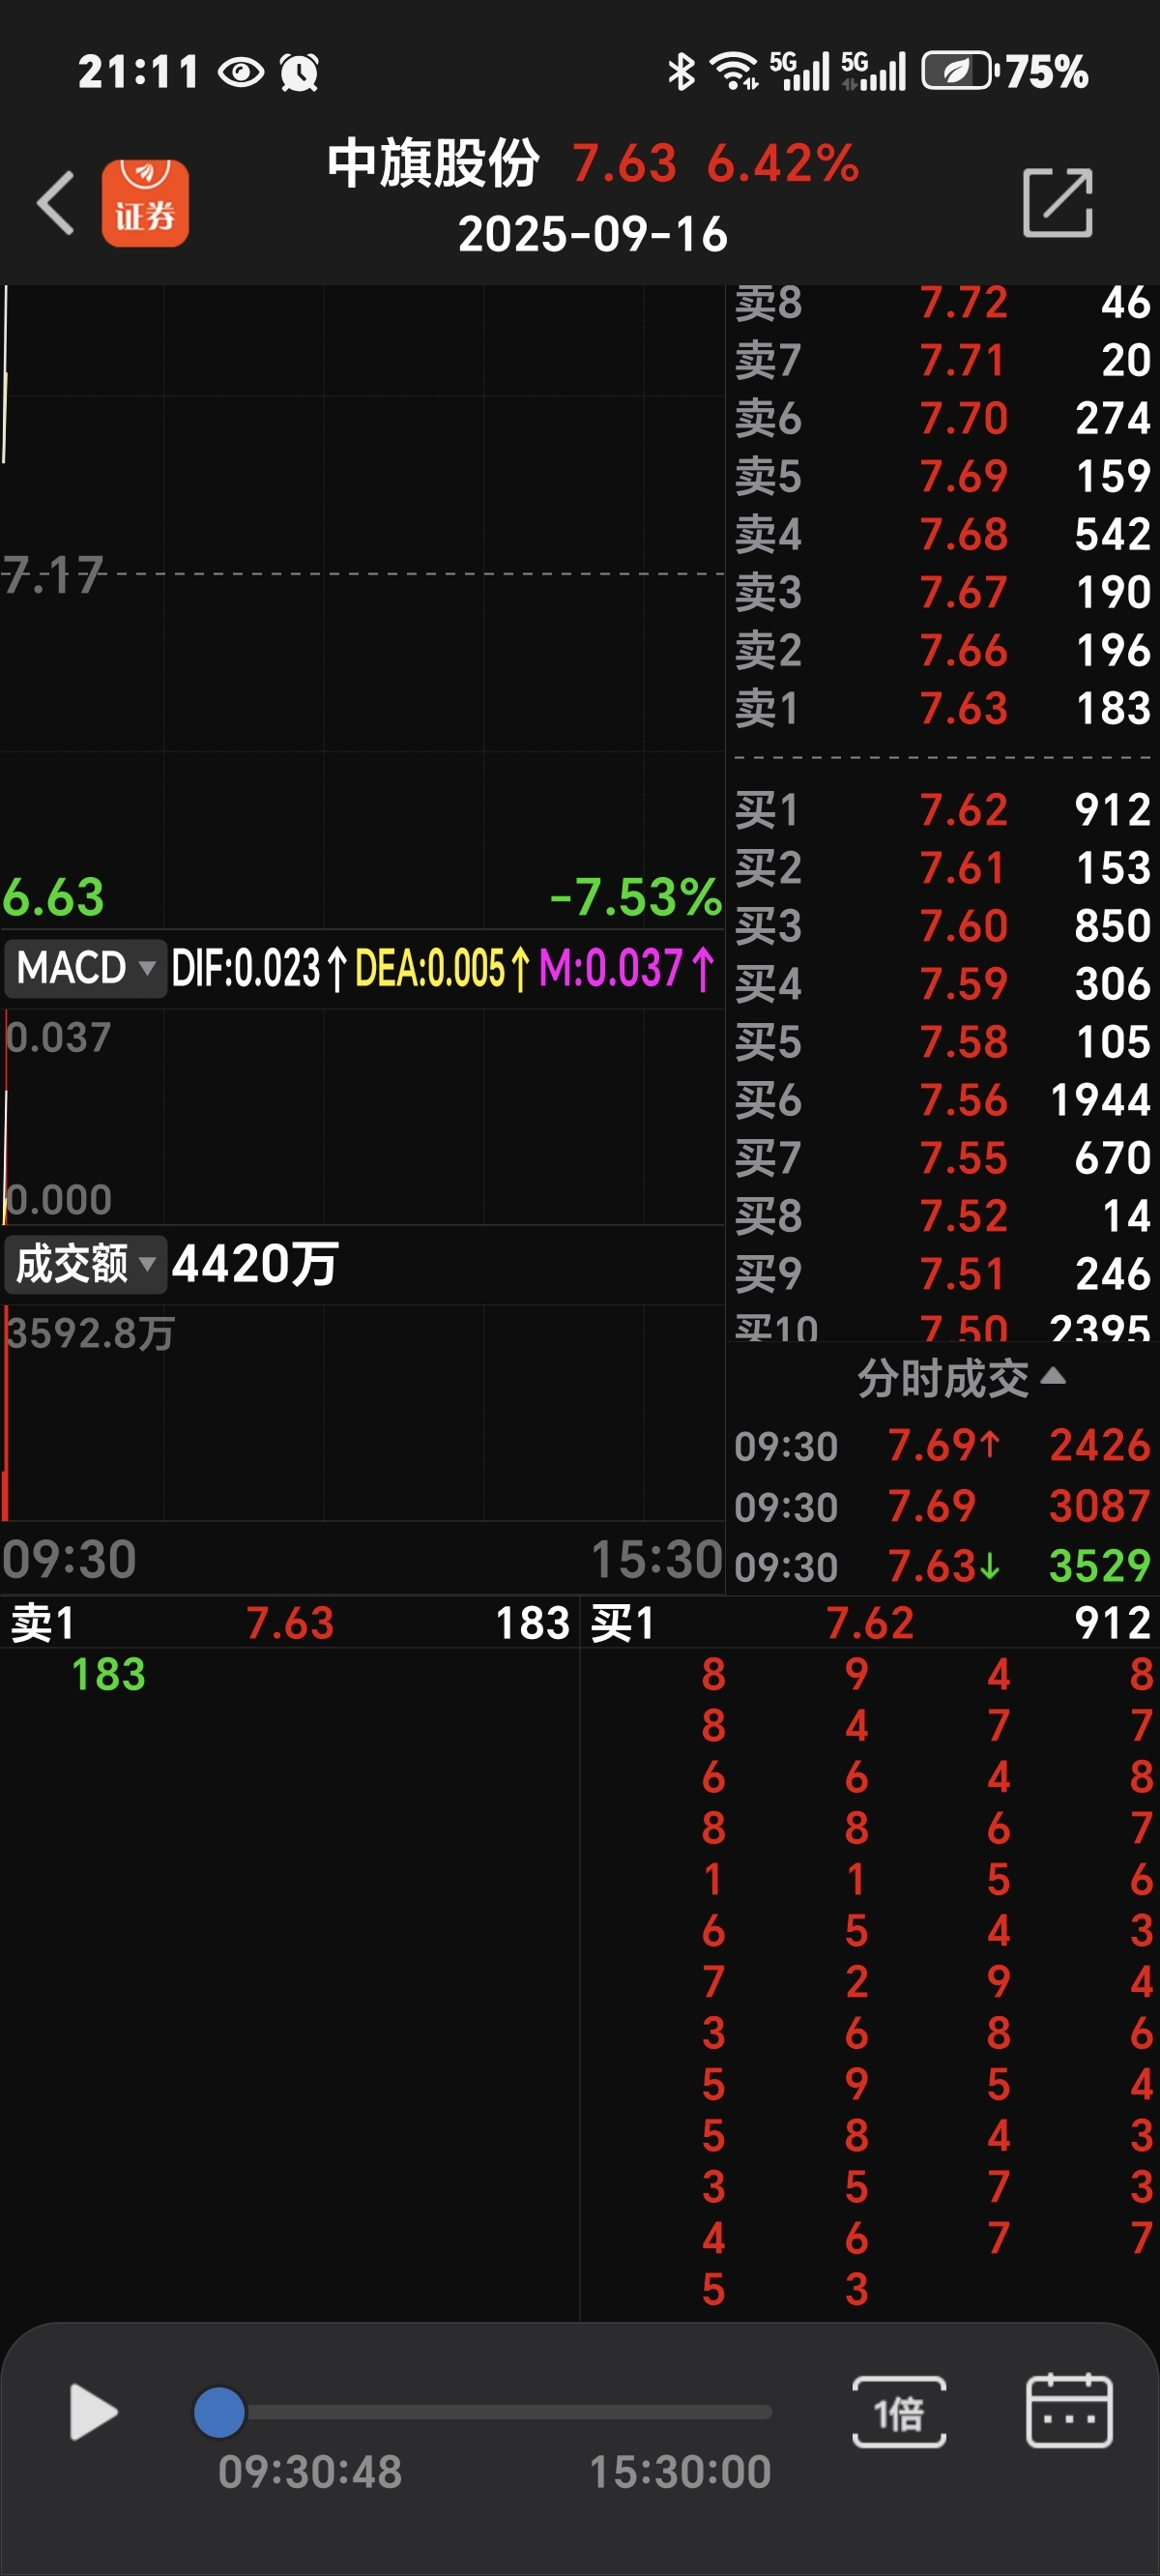The image size is (1160, 2576).
Task: Select 卖3 order row at 7.67
Action: tap(942, 592)
